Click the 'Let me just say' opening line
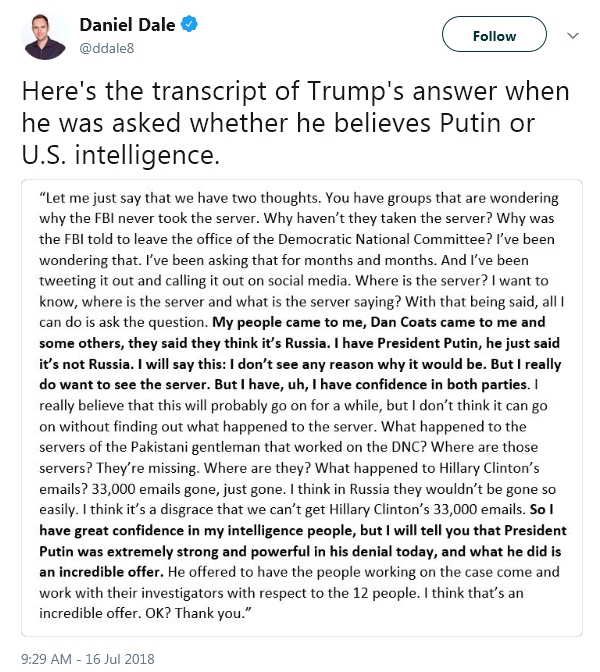This screenshot has width=600, height=672. (299, 198)
